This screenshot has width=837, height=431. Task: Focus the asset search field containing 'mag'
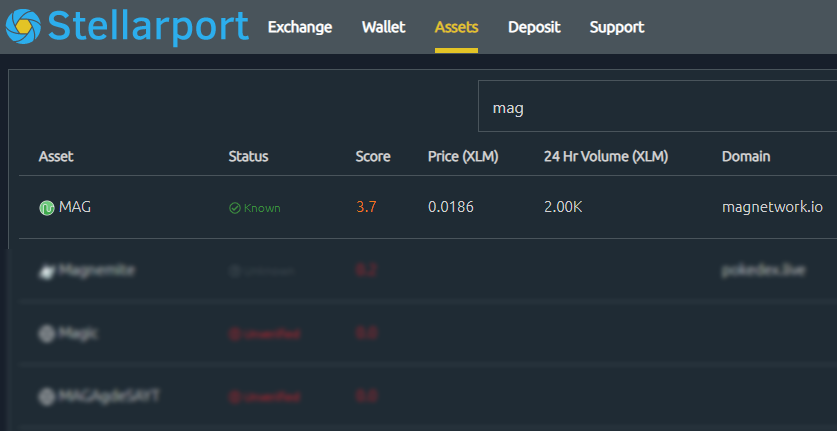tap(658, 106)
